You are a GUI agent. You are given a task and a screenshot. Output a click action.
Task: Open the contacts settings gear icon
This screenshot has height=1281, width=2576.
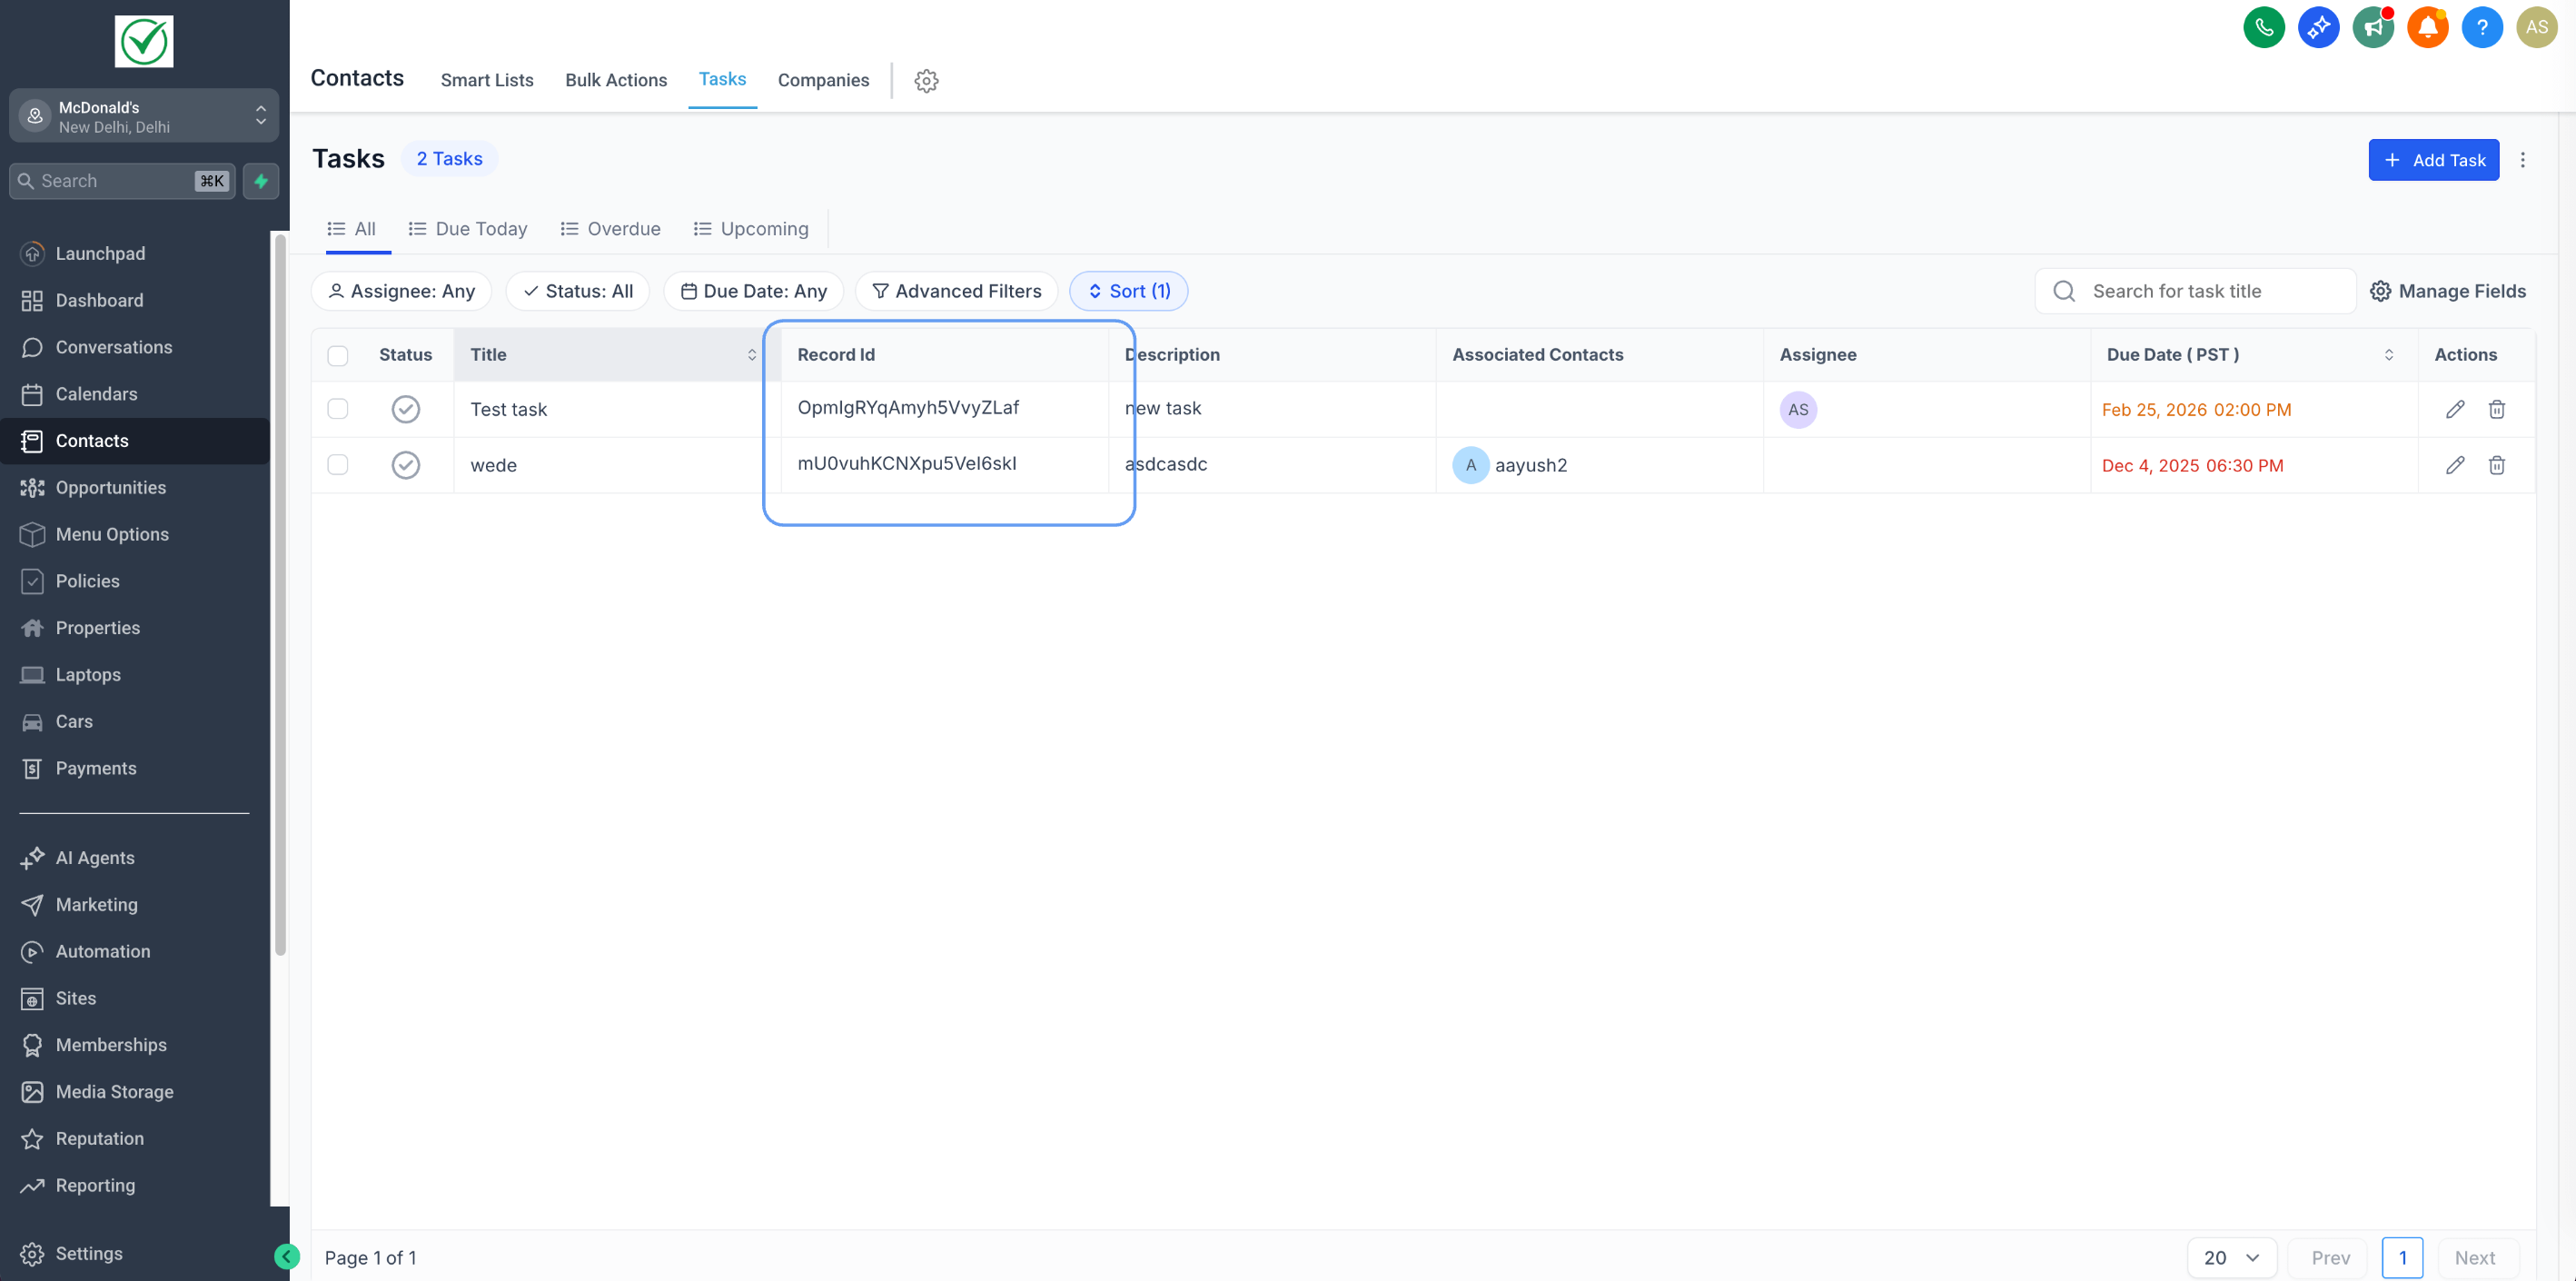point(926,81)
